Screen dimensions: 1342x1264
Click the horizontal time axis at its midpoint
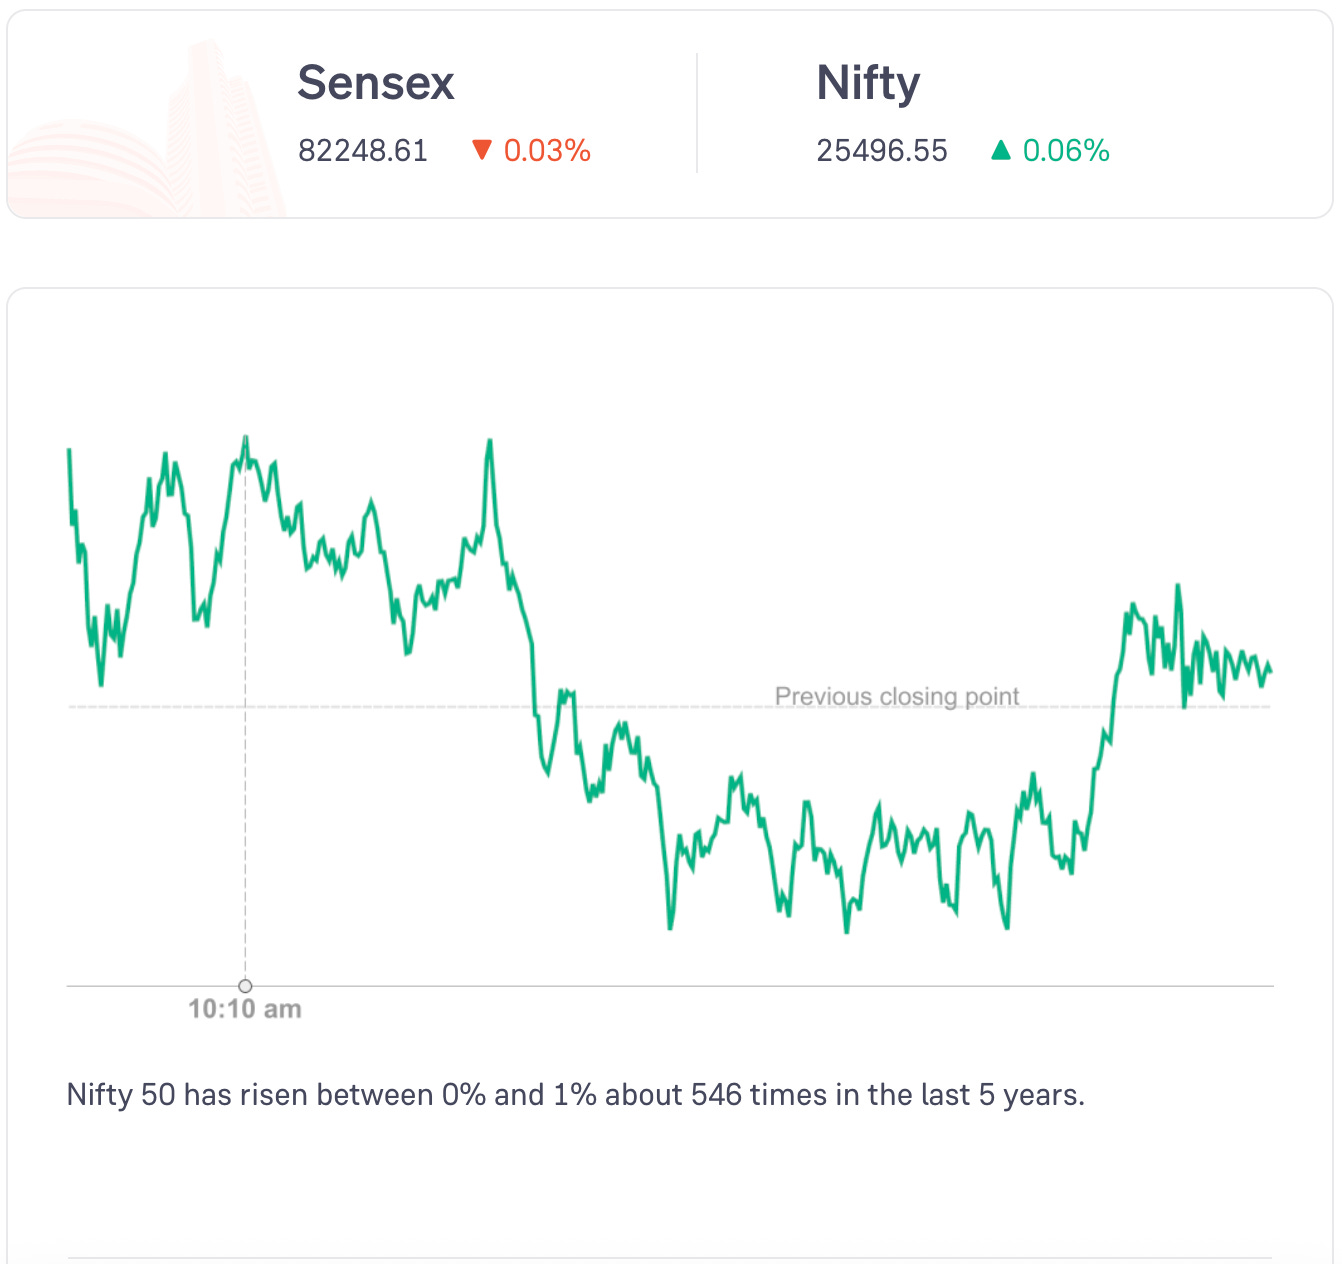[x=670, y=986]
